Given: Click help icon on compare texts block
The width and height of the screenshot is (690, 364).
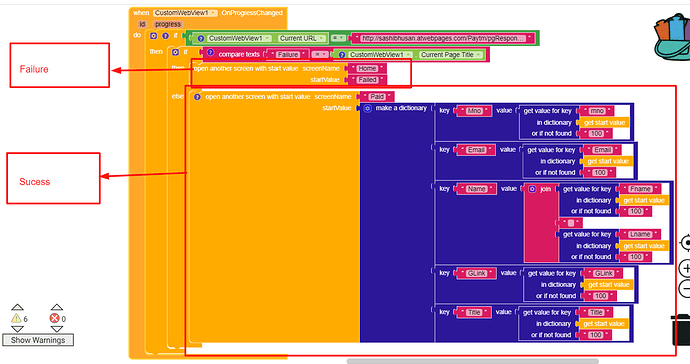Looking at the screenshot, I should (x=210, y=52).
